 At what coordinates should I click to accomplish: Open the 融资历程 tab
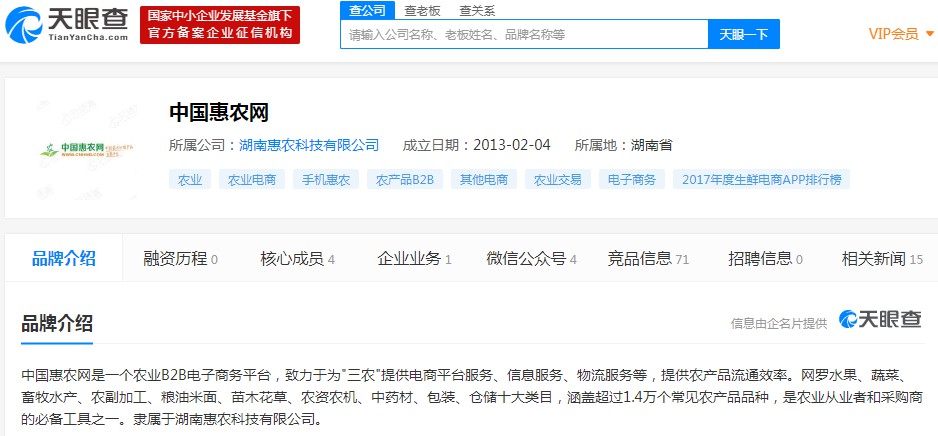coord(181,258)
